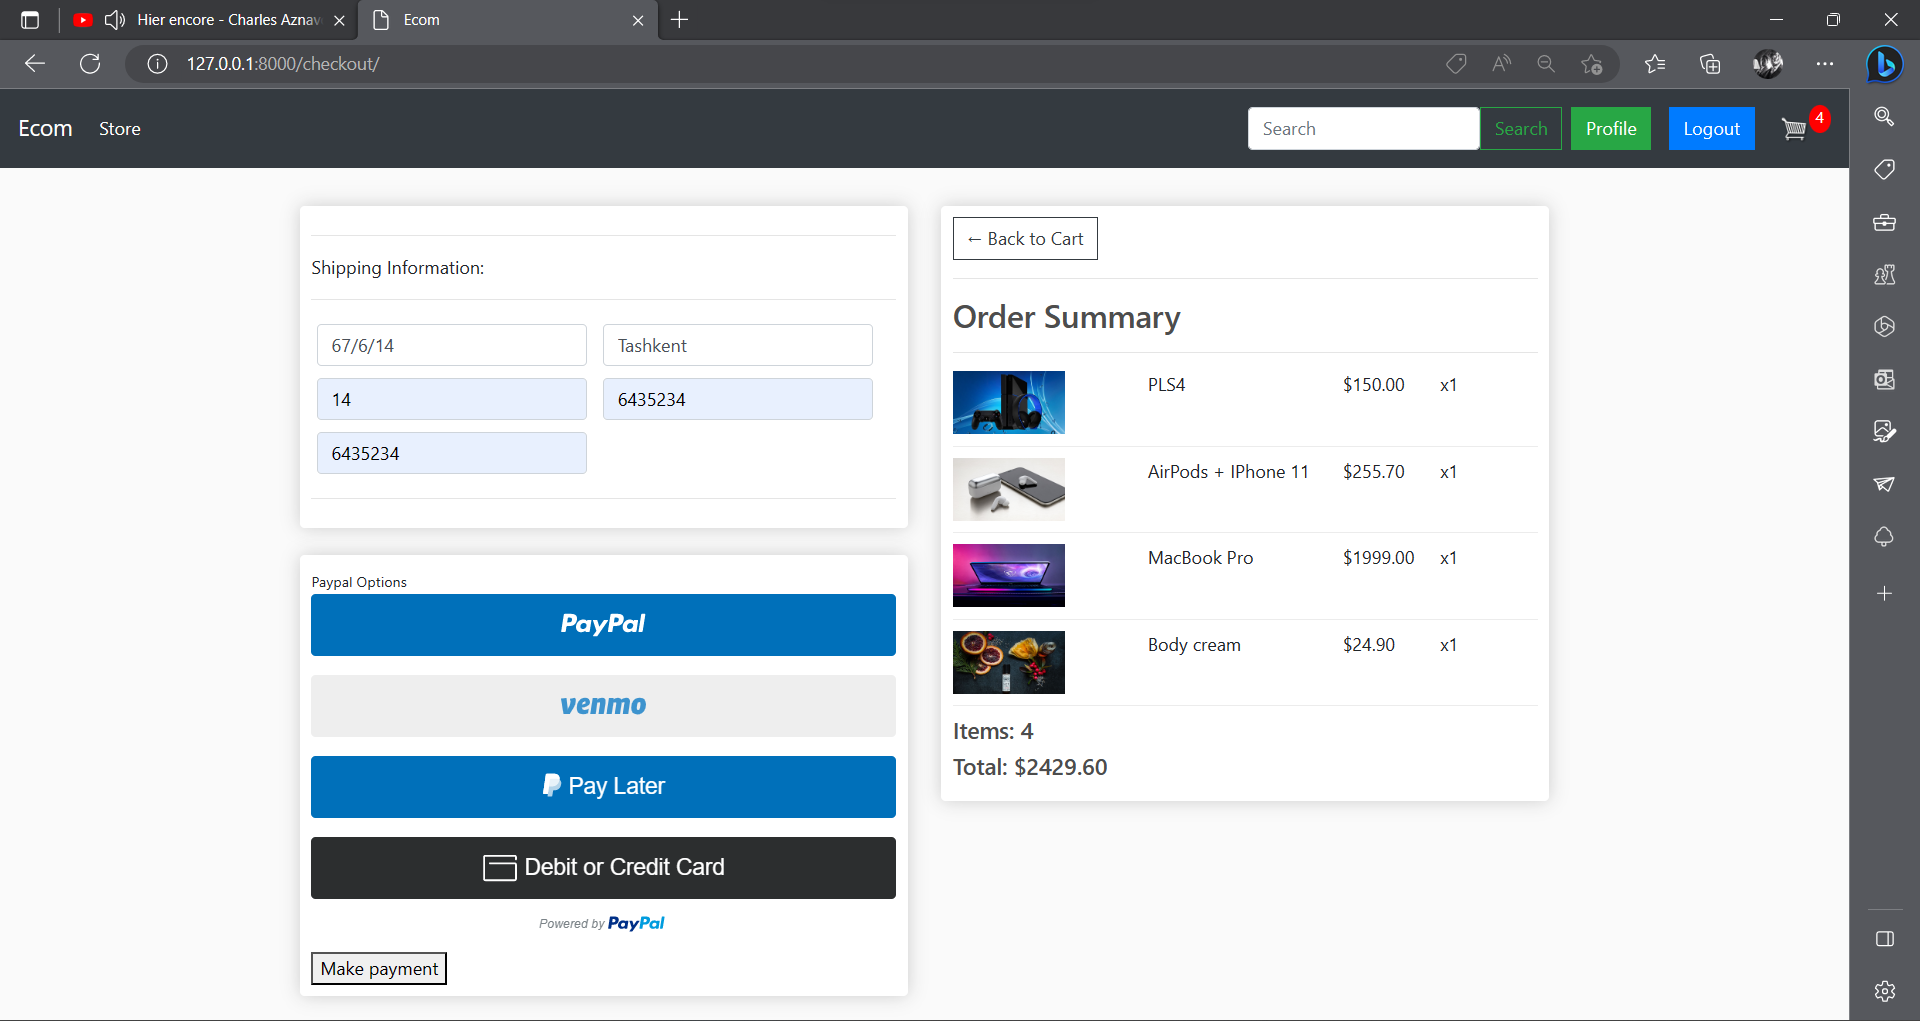Open the shopping tag icon in address bar

click(1457, 63)
